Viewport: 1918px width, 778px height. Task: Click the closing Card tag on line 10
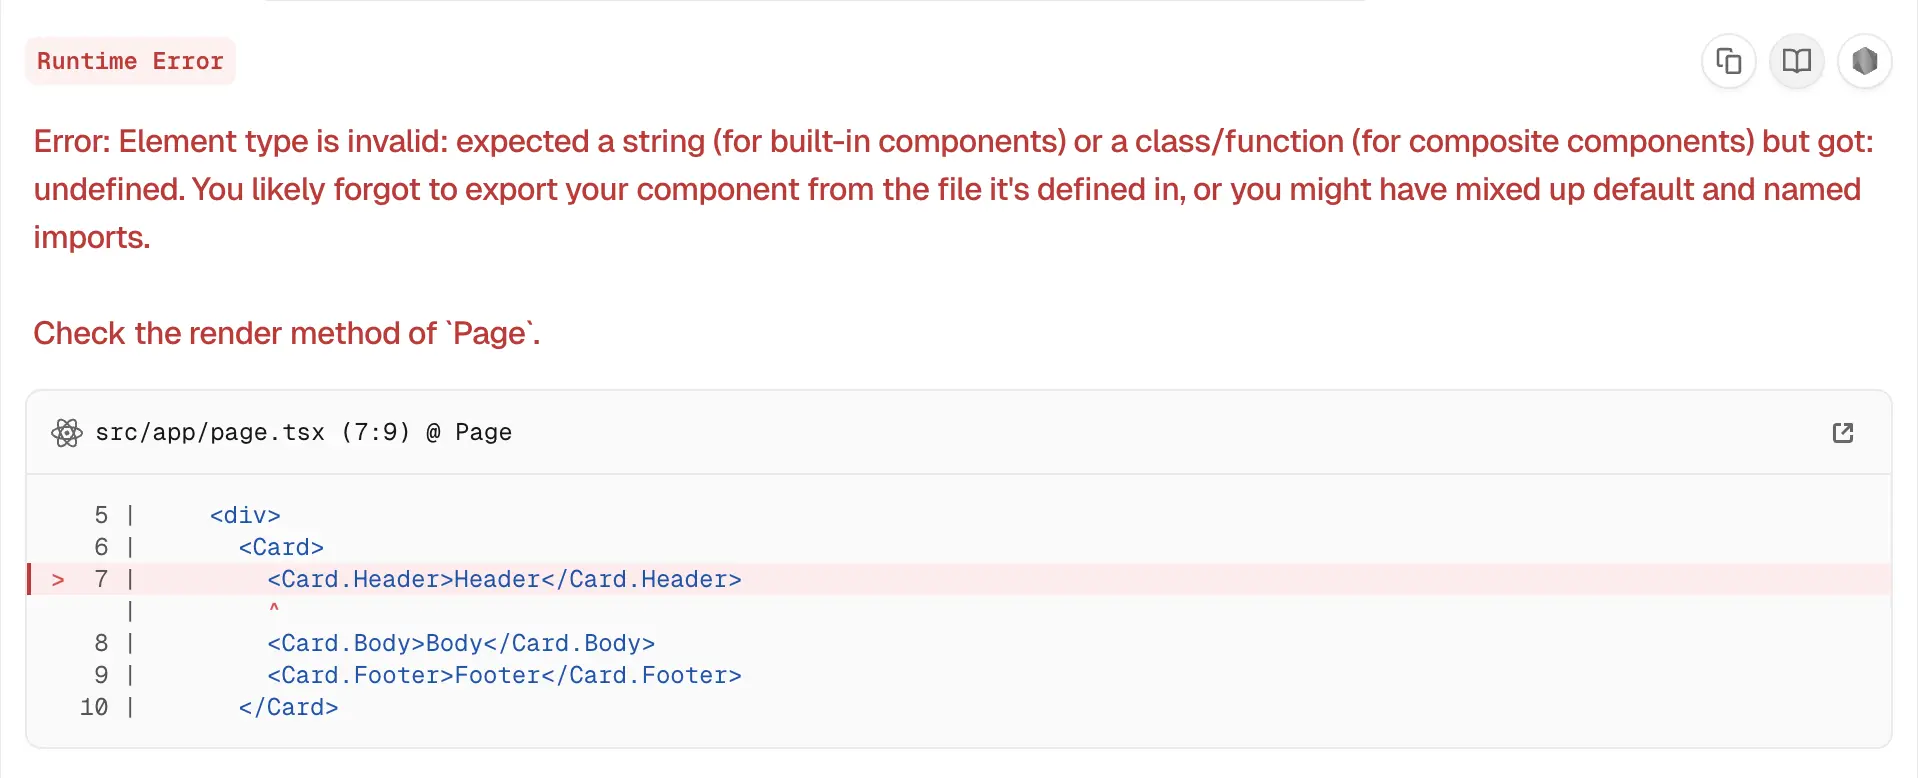point(288,708)
